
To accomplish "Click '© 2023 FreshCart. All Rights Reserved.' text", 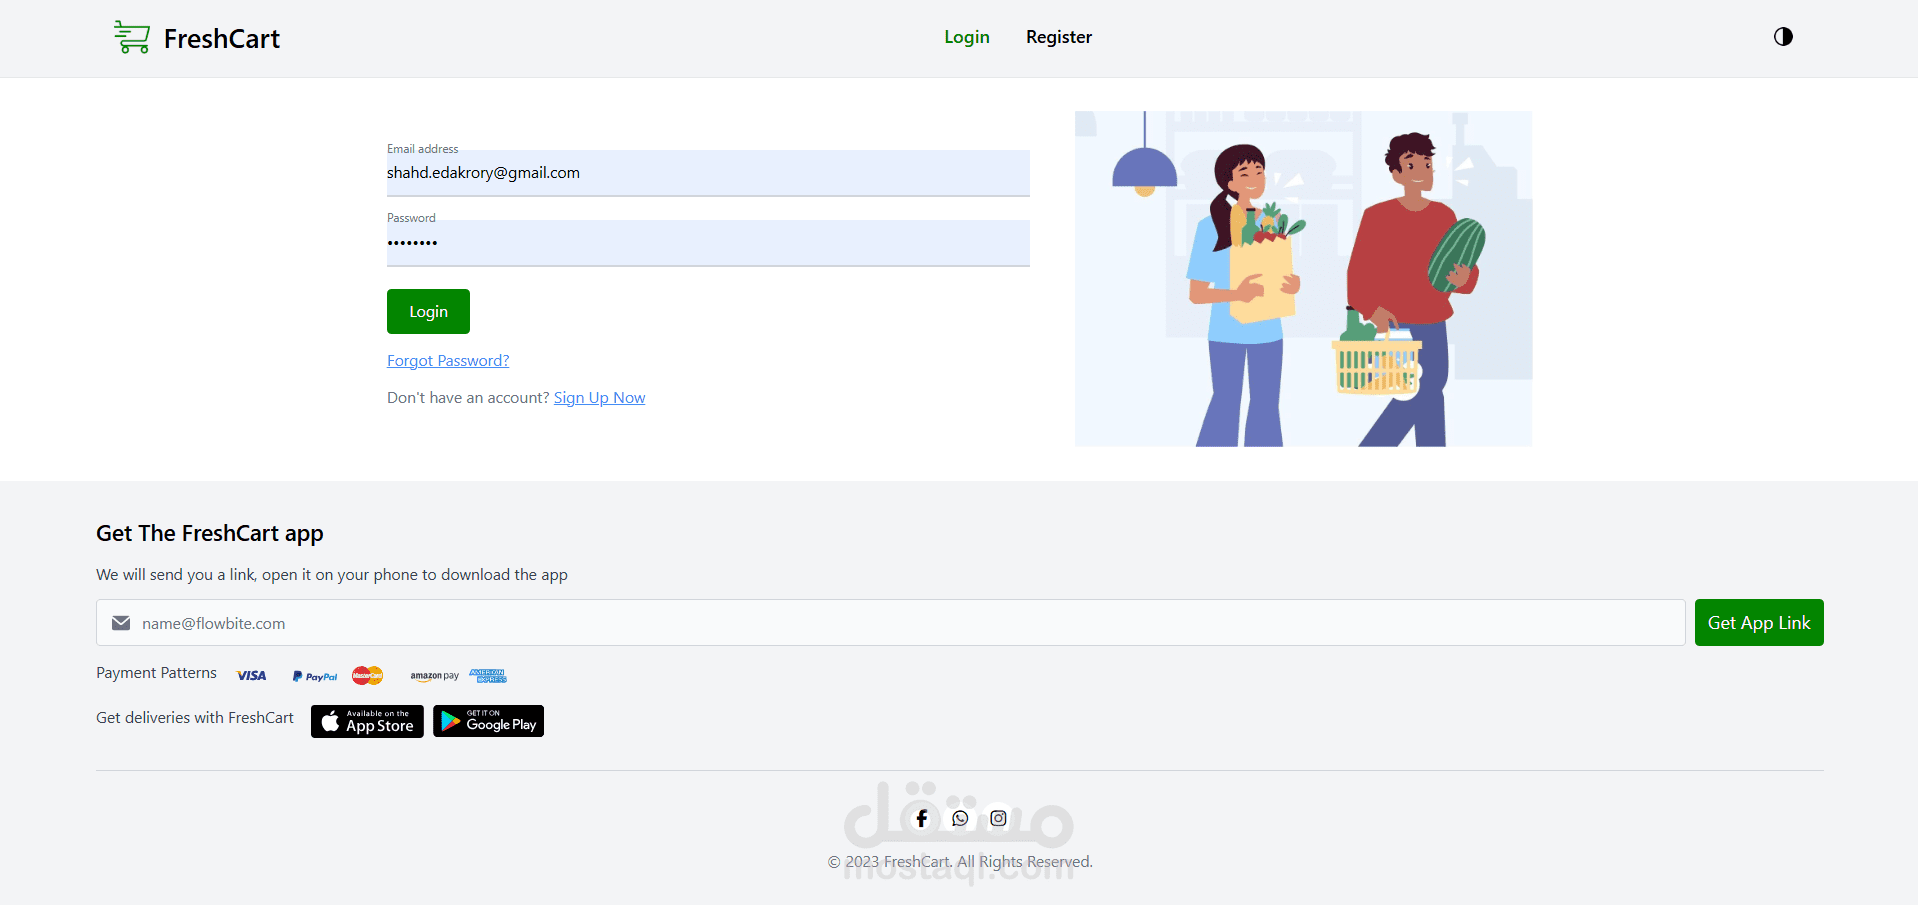I will coord(960,862).
